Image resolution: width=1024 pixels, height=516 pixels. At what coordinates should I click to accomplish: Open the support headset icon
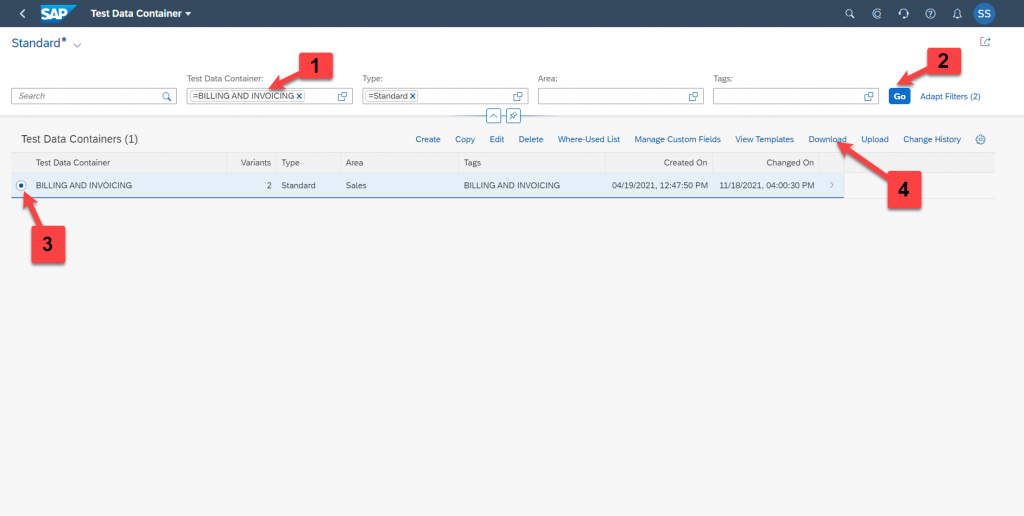click(904, 13)
